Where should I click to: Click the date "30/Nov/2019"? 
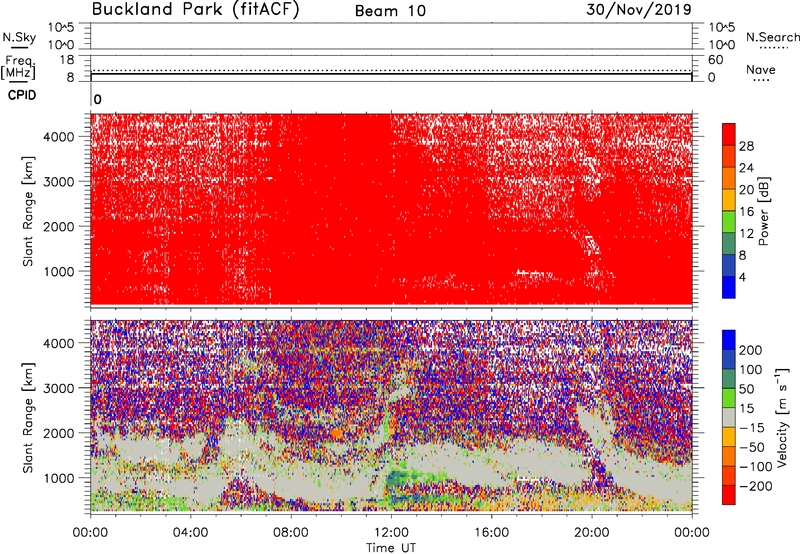point(639,10)
